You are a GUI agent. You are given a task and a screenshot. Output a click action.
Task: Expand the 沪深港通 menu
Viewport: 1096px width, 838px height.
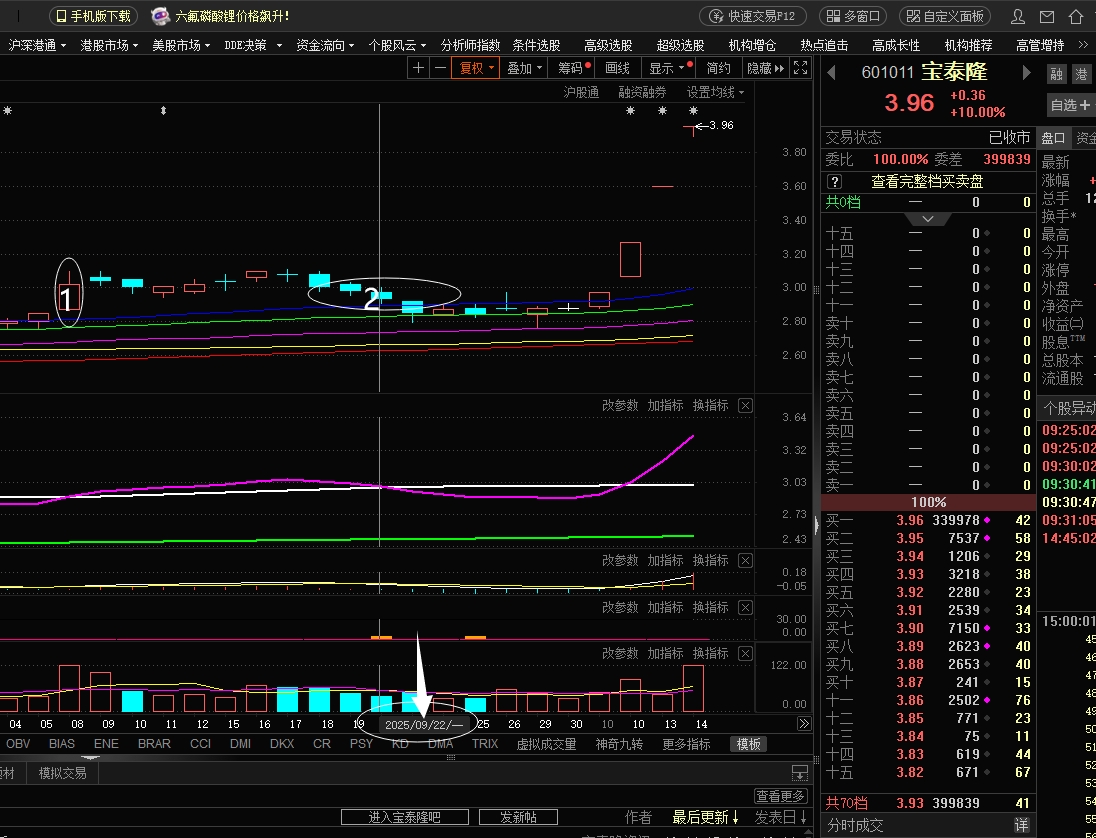click(x=37, y=45)
